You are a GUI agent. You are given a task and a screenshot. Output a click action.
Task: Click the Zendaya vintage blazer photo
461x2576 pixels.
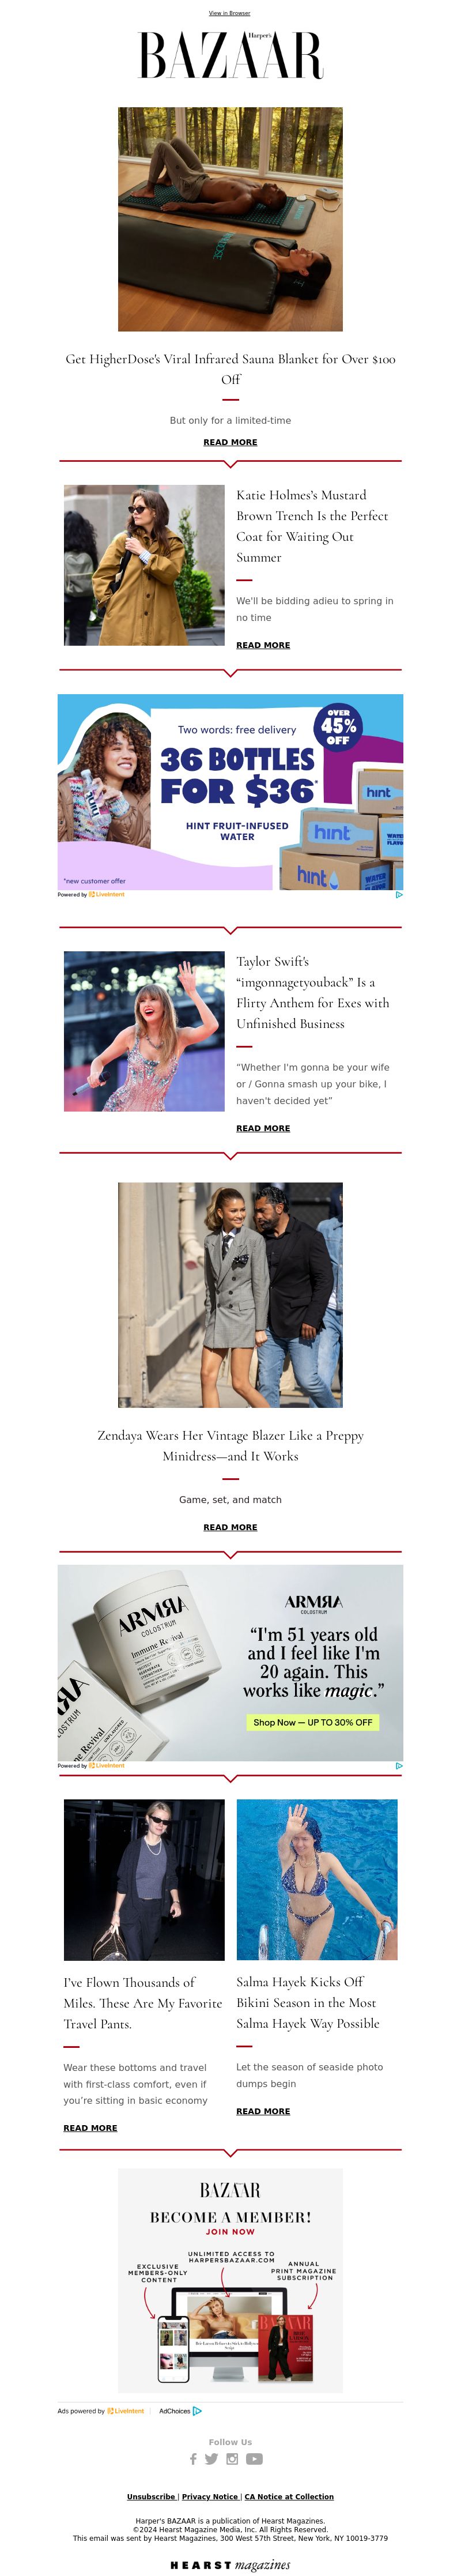pyautogui.click(x=230, y=1295)
